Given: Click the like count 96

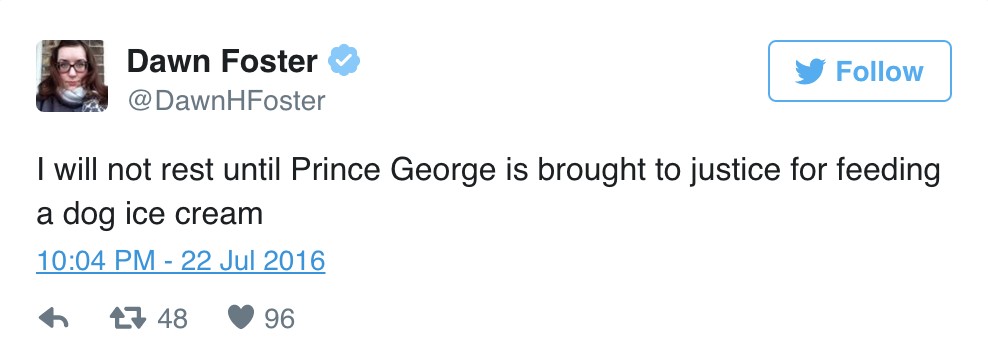Looking at the screenshot, I should point(279,319).
